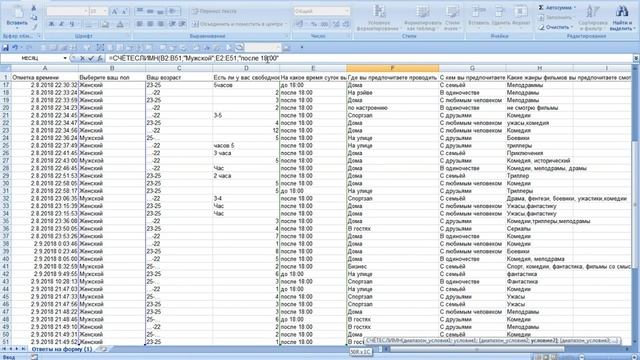Toggle italic К formatting
Image resolution: width=640 pixels, height=360 pixels.
[62, 24]
